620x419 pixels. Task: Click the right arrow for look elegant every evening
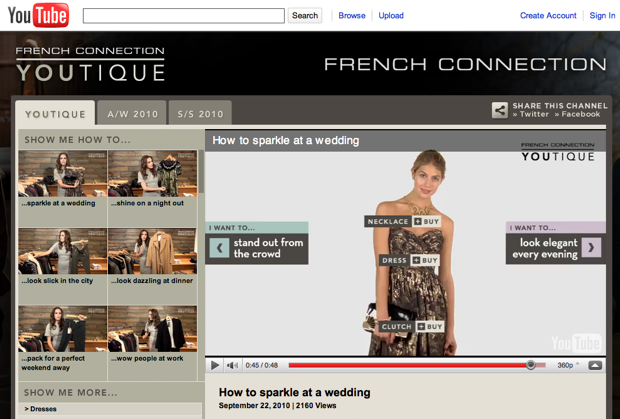(x=591, y=247)
